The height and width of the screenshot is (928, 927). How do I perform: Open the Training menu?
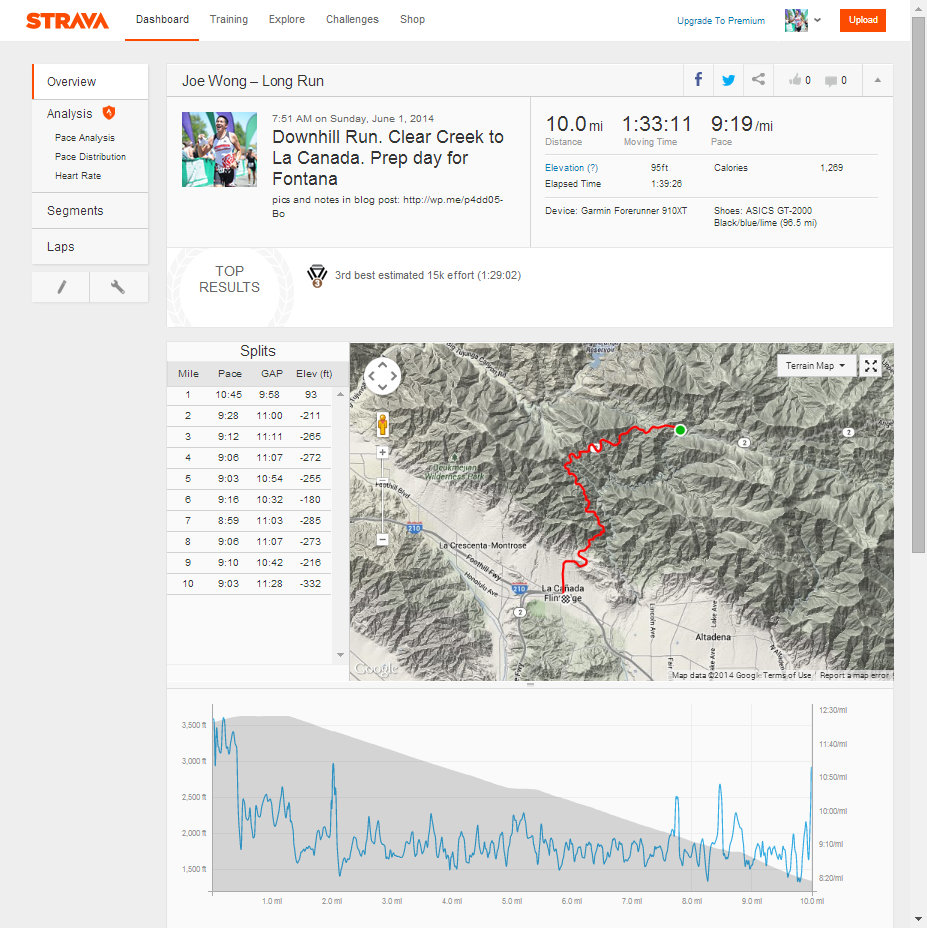(228, 19)
